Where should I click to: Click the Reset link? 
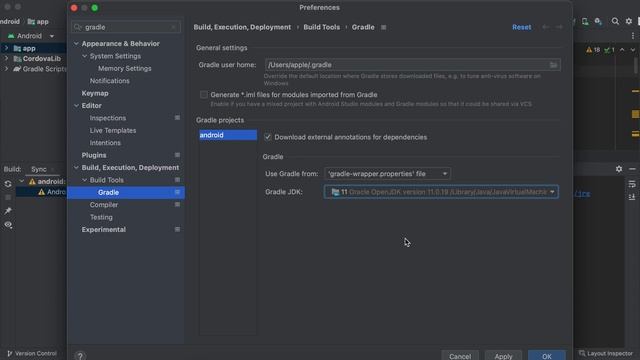coord(521,27)
